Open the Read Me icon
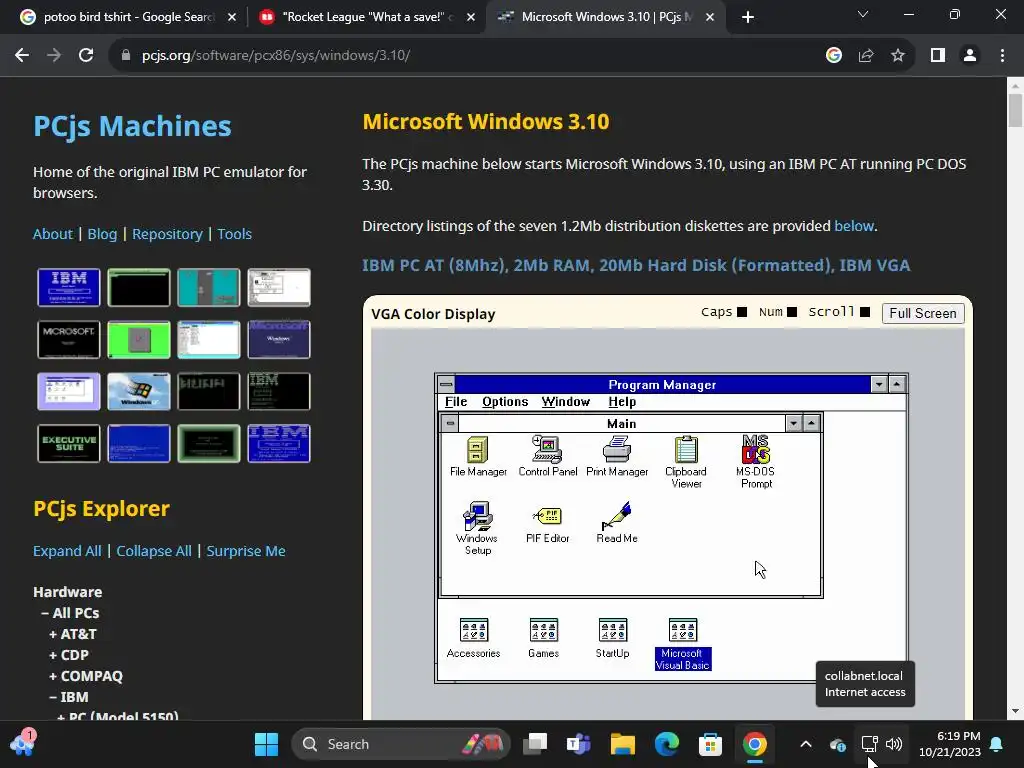 (616, 523)
